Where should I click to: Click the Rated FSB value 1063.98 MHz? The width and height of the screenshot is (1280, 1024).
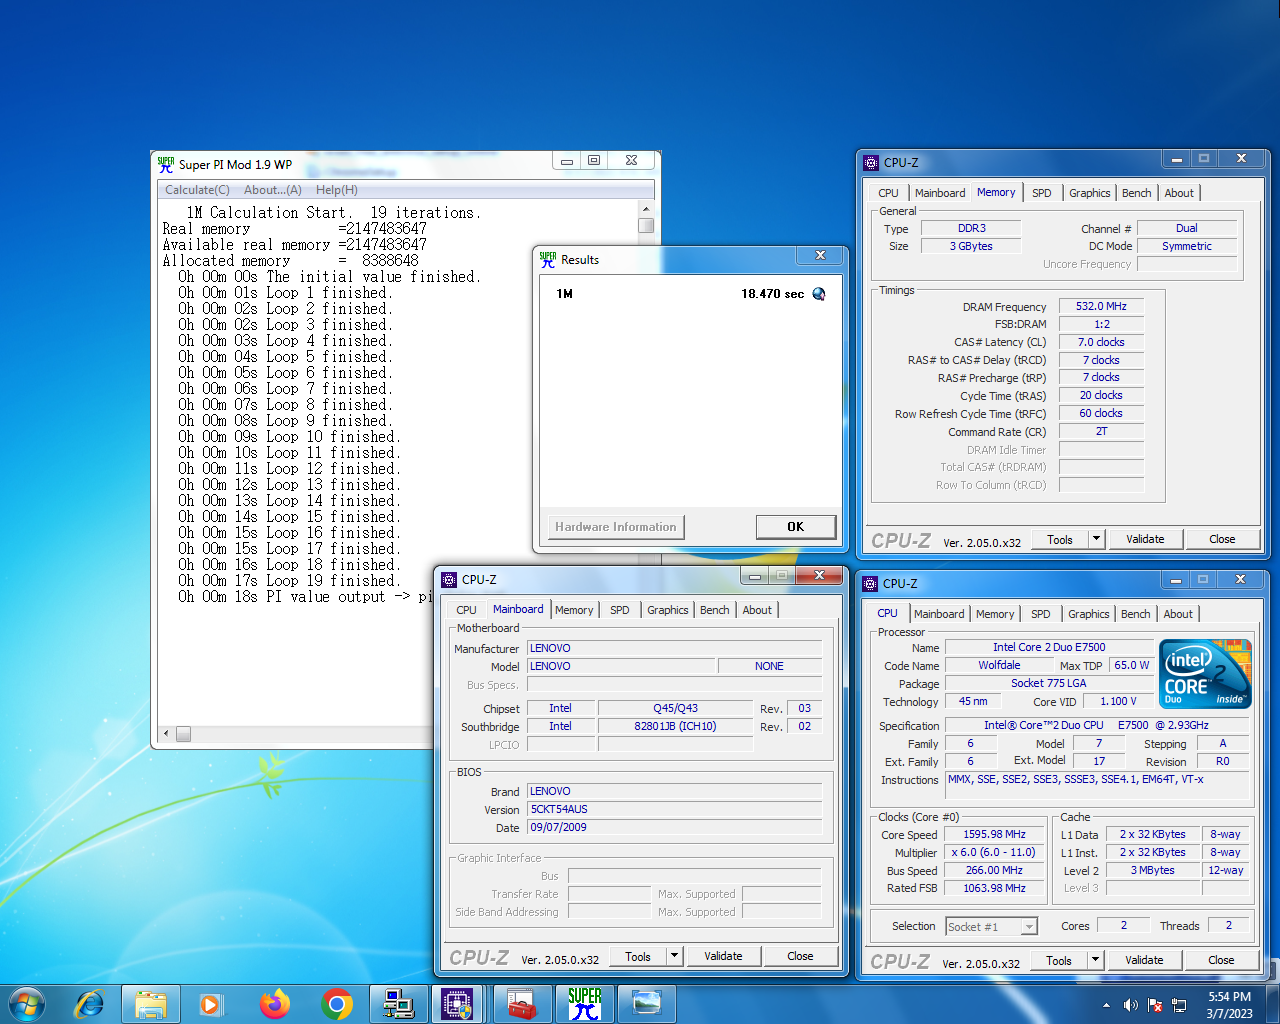(994, 888)
